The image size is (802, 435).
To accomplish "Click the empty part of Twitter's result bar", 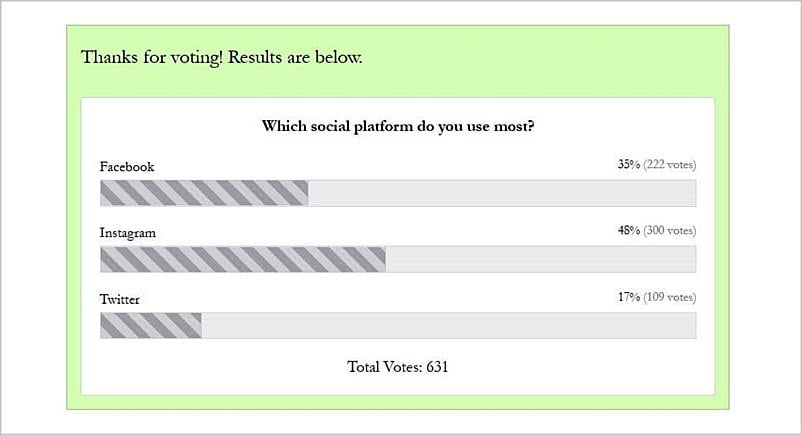I will tap(450, 325).
